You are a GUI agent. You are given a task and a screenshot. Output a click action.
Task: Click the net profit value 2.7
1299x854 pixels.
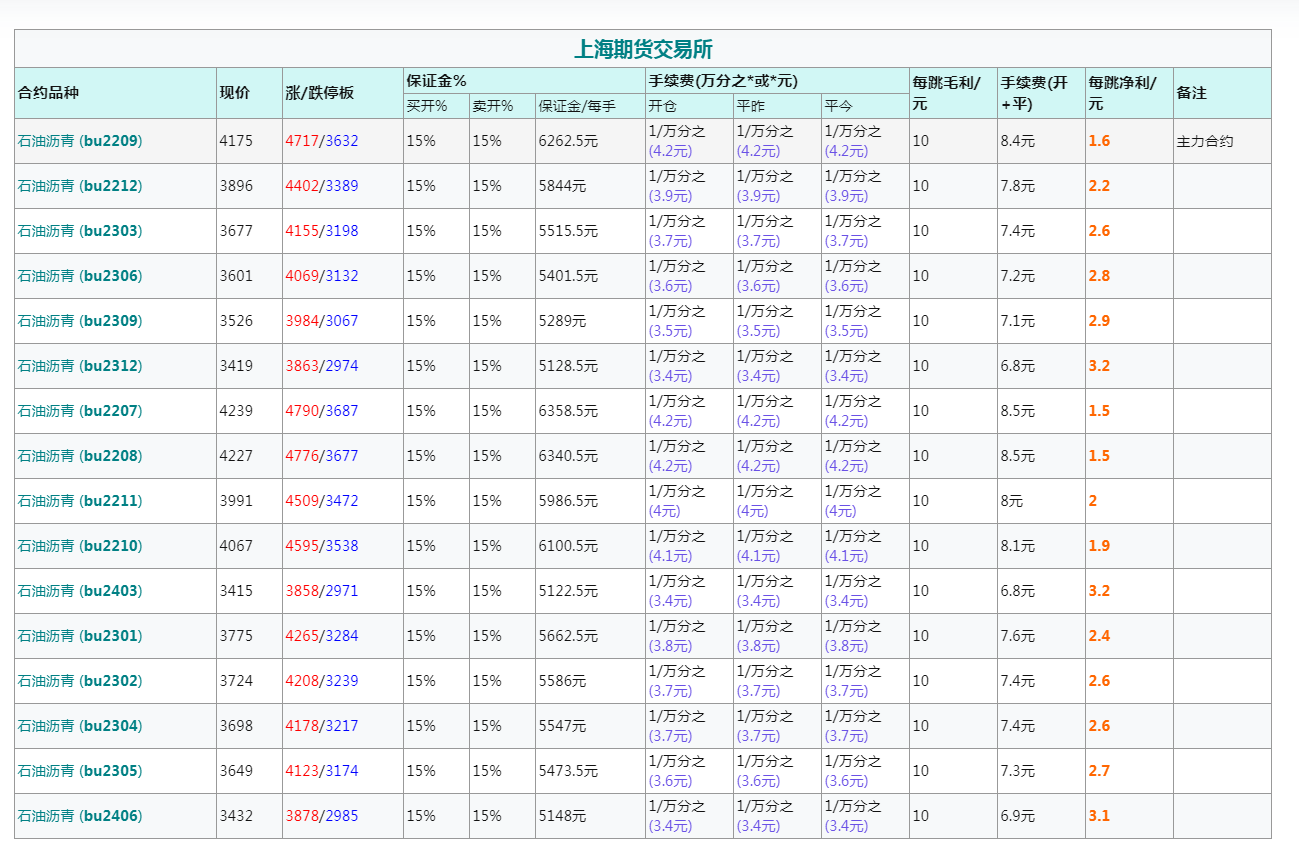coord(1099,771)
